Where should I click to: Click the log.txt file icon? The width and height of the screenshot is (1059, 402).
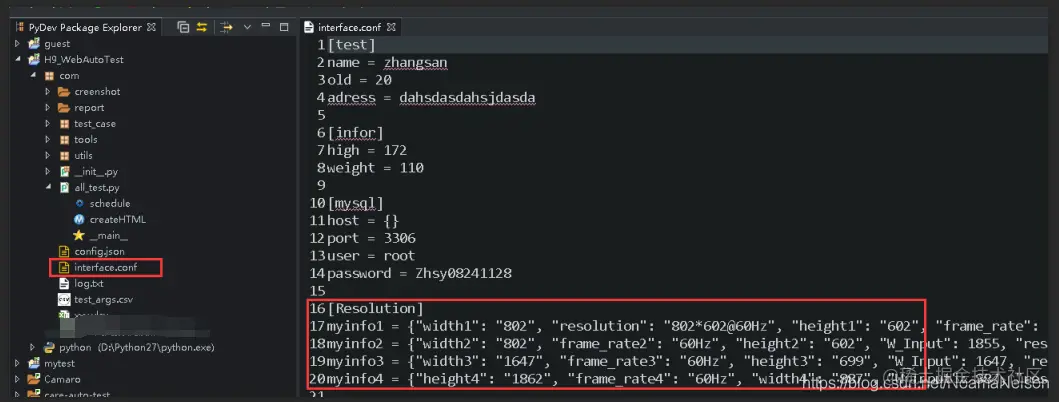coord(64,284)
